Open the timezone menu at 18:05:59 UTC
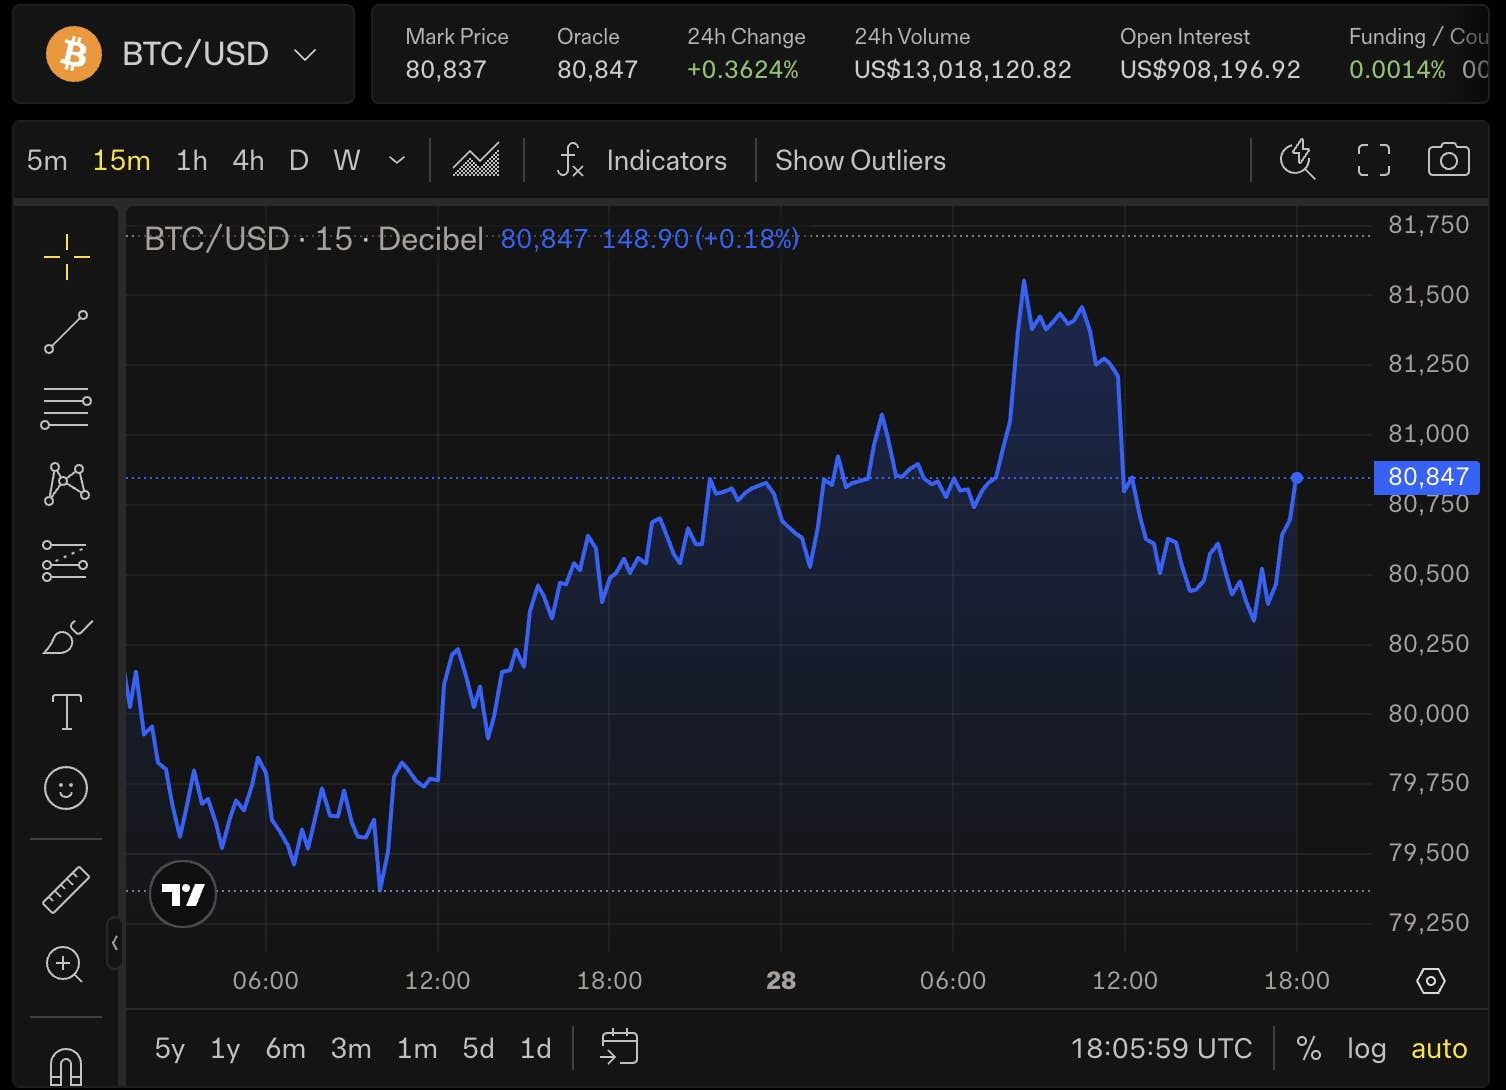1506x1090 pixels. click(x=1161, y=1048)
